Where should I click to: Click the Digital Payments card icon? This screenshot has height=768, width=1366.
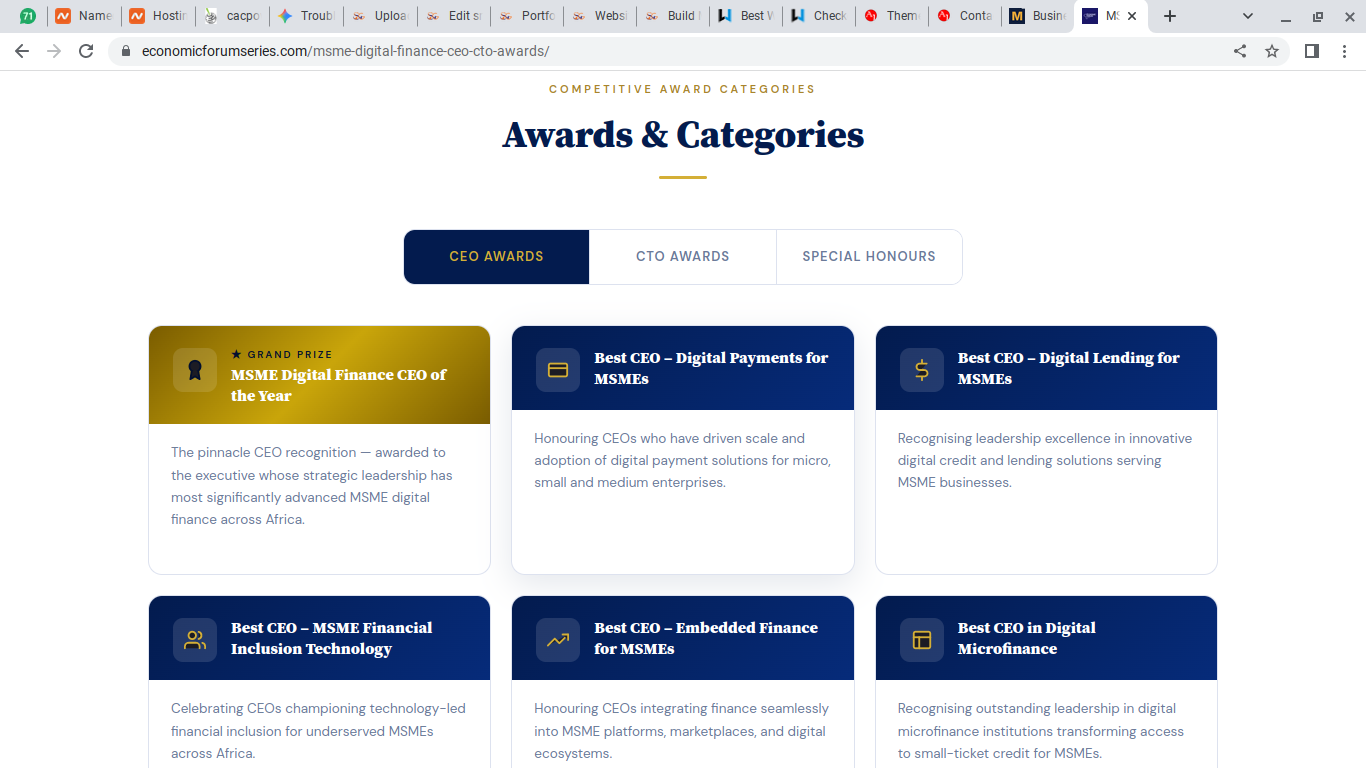(558, 370)
